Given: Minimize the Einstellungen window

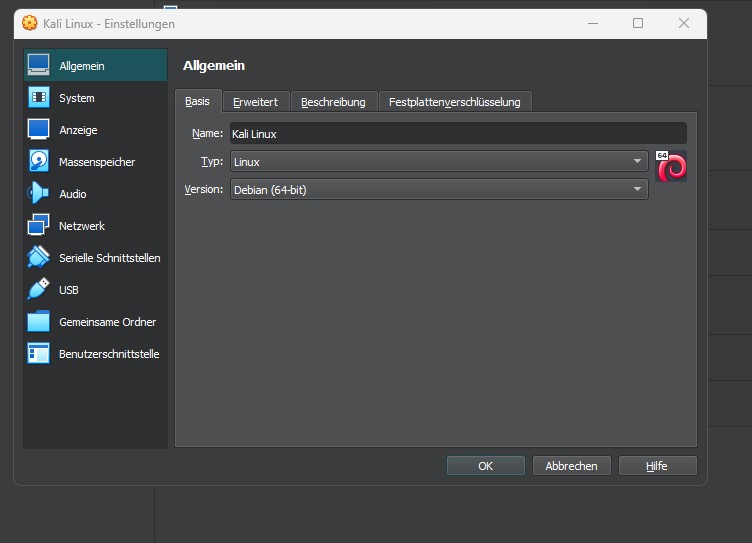Looking at the screenshot, I should (x=593, y=23).
